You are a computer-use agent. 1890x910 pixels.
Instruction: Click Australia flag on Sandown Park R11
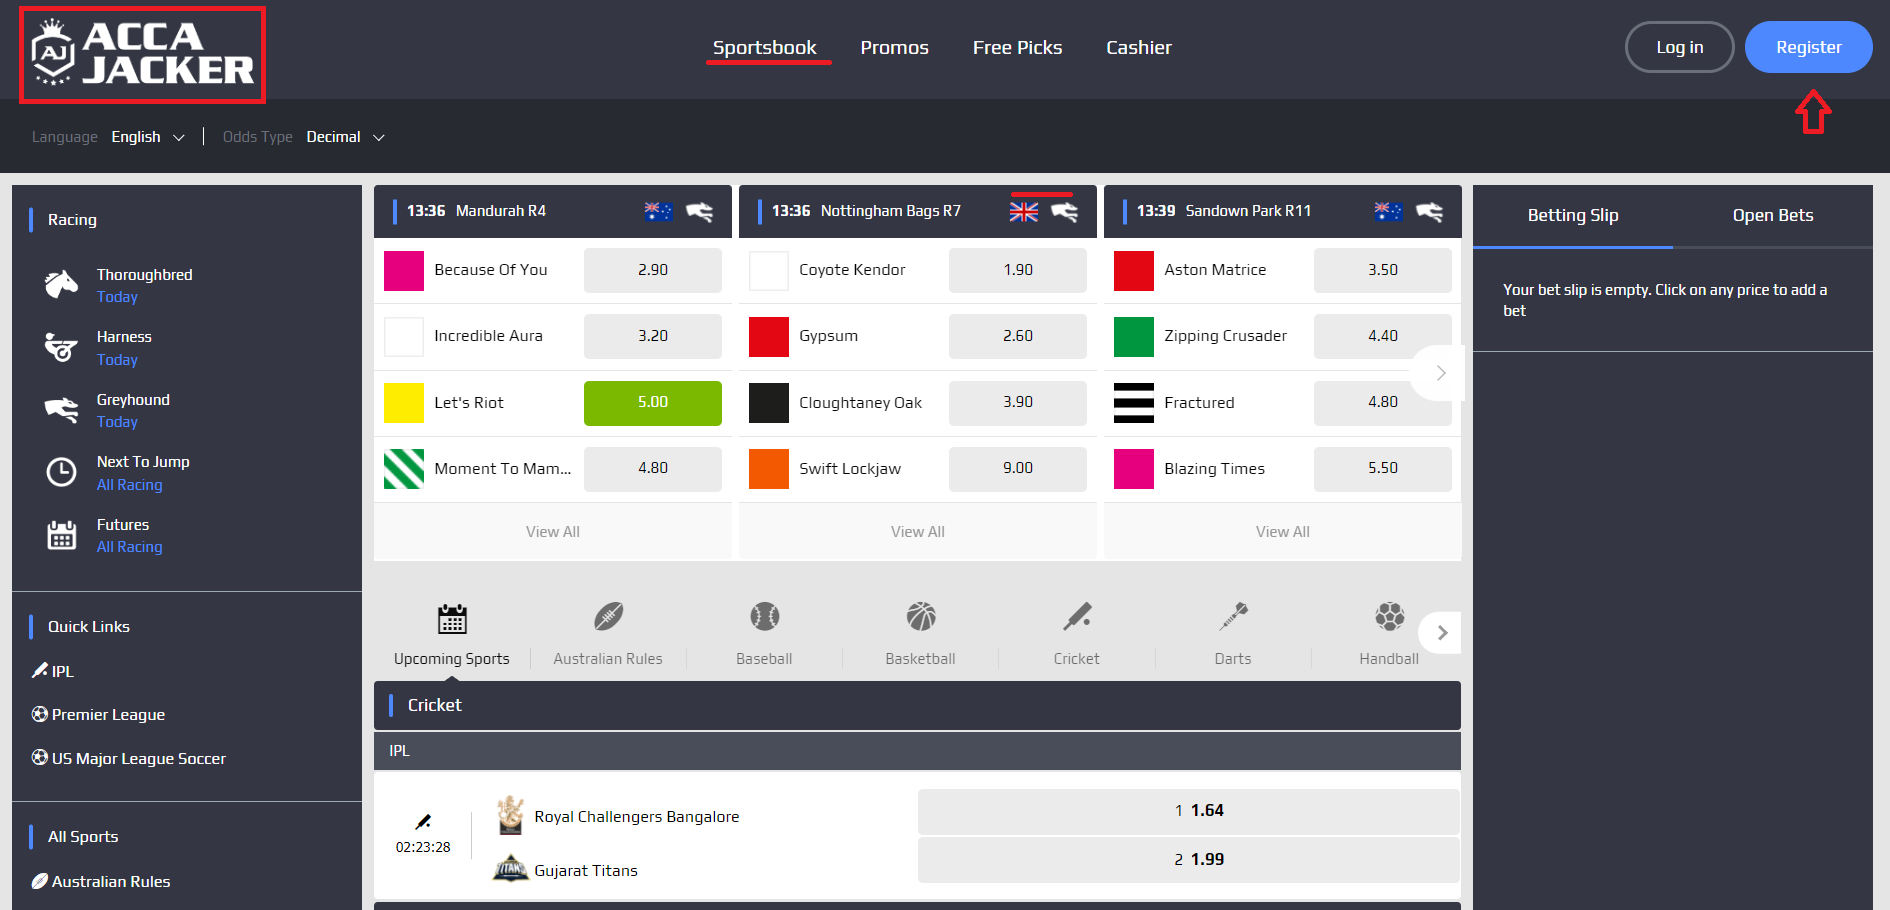(x=1389, y=211)
